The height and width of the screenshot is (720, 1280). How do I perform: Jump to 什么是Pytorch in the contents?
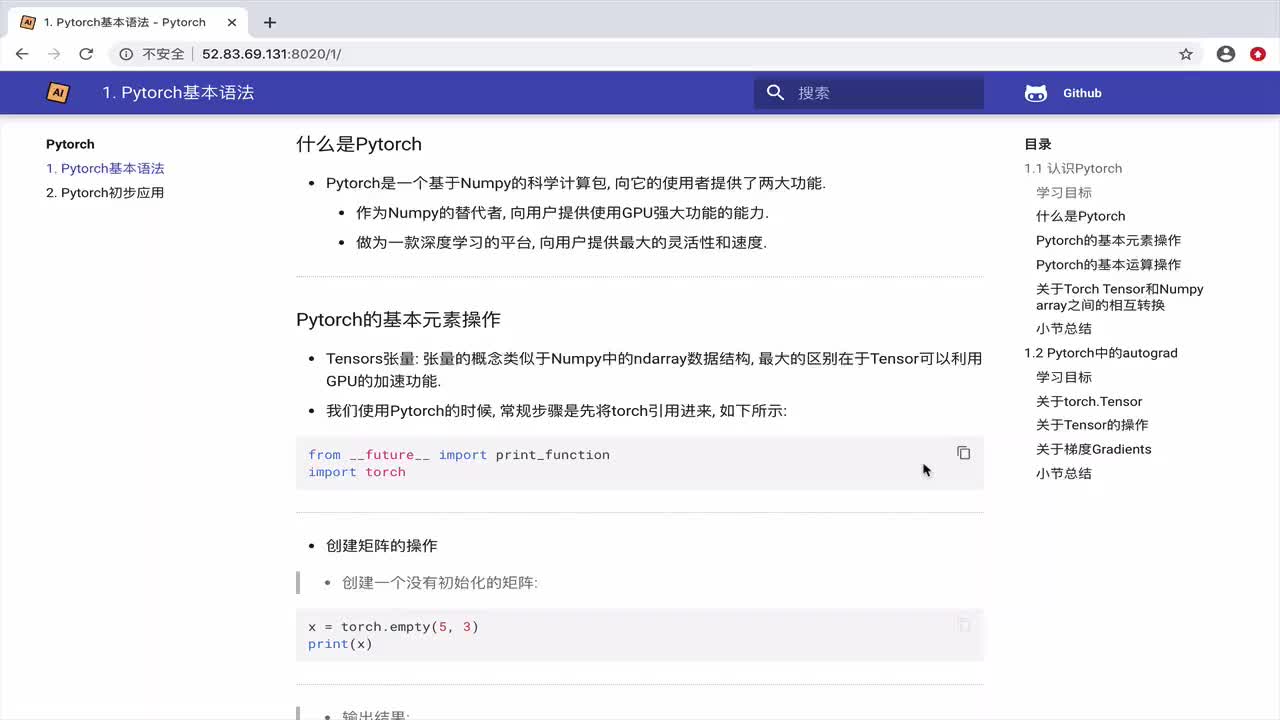[x=1081, y=216]
